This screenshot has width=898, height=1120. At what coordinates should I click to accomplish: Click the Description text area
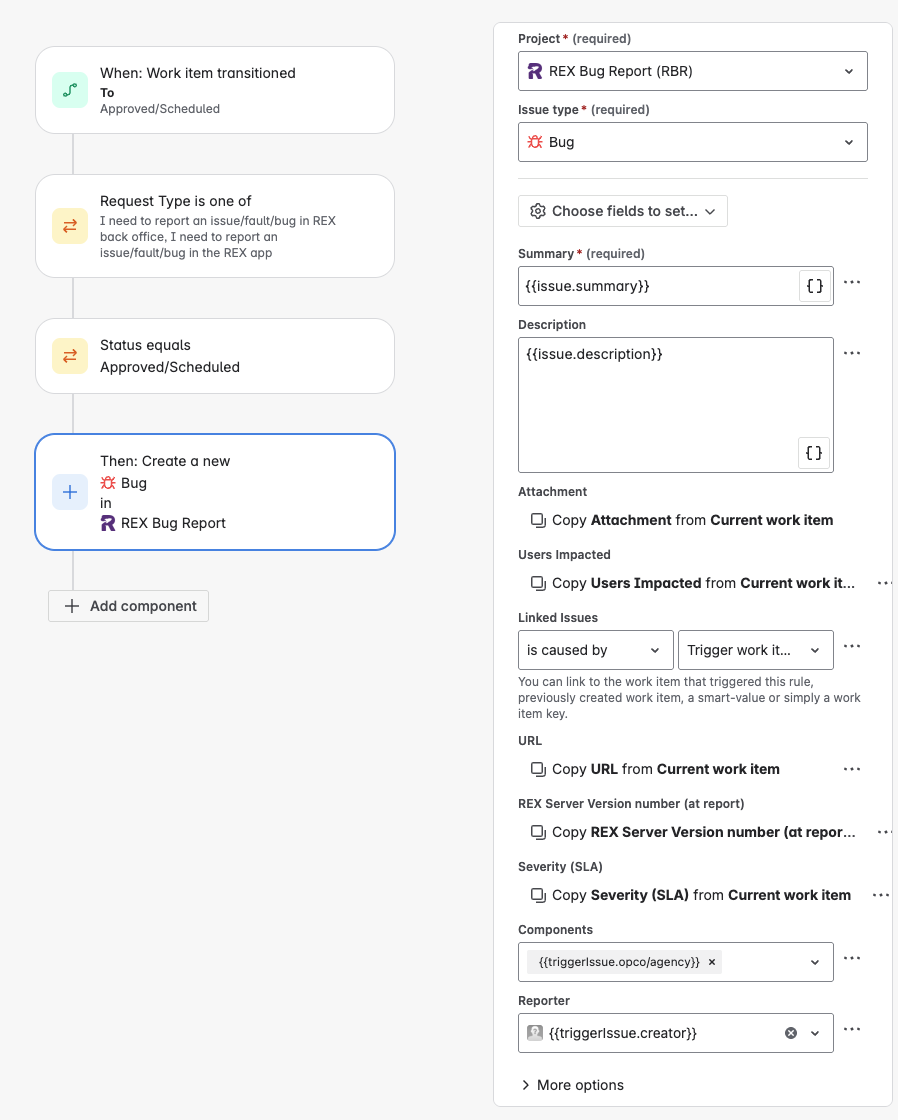tap(676, 405)
